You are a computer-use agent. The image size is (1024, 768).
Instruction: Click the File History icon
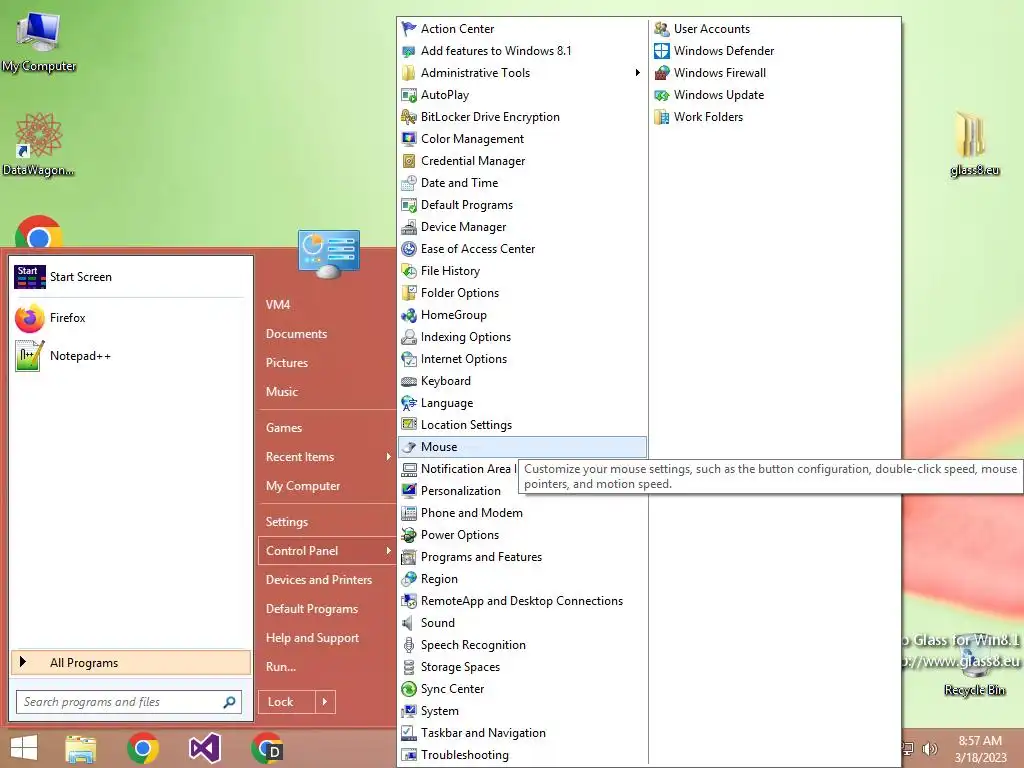[409, 270]
